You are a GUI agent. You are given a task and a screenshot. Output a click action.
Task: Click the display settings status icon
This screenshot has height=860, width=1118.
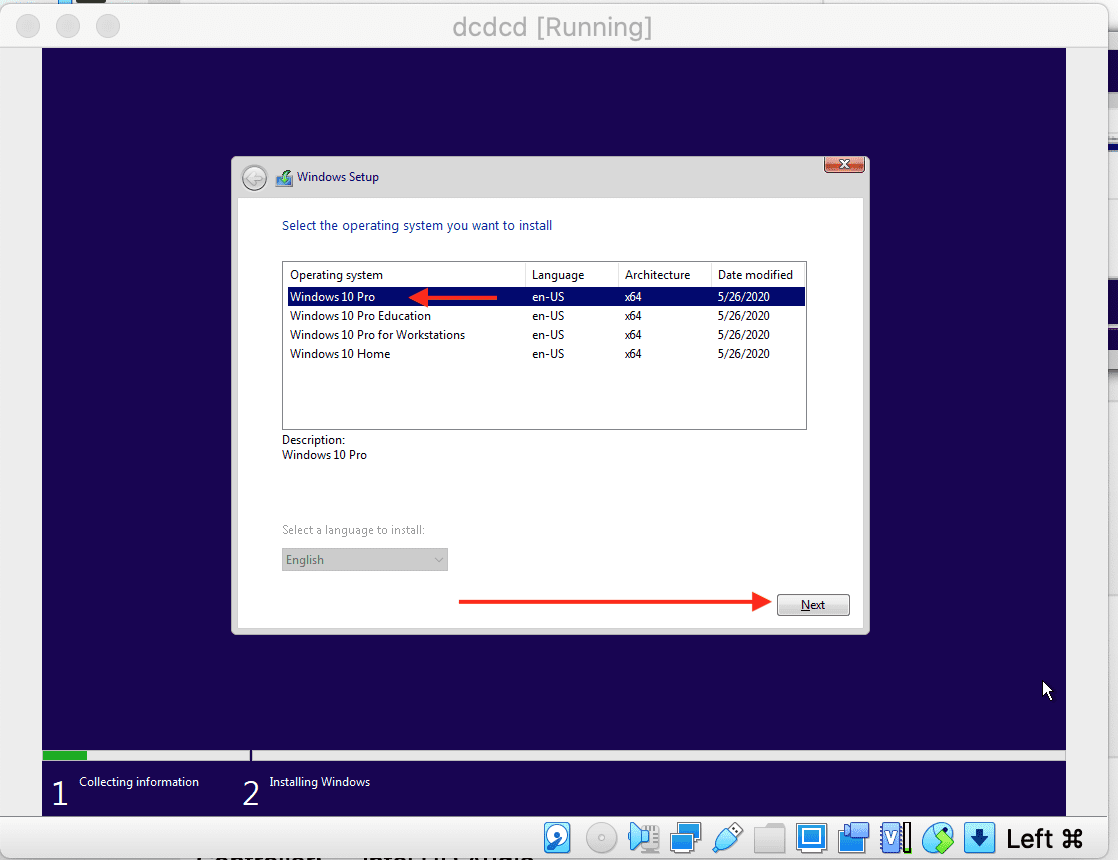[811, 837]
